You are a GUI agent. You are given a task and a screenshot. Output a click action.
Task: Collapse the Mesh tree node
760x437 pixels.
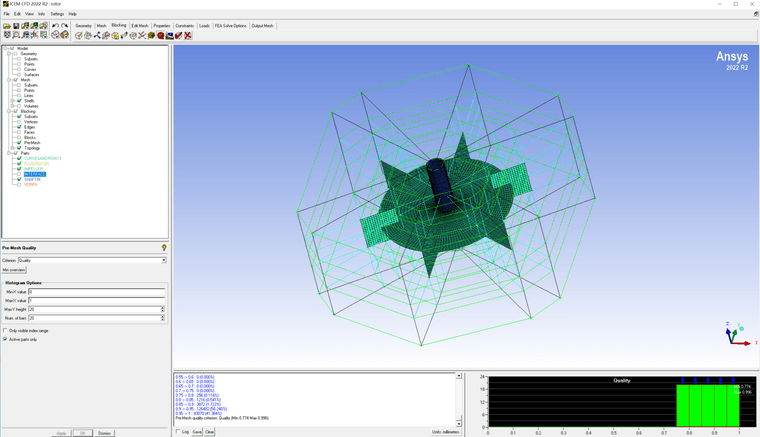click(x=9, y=80)
